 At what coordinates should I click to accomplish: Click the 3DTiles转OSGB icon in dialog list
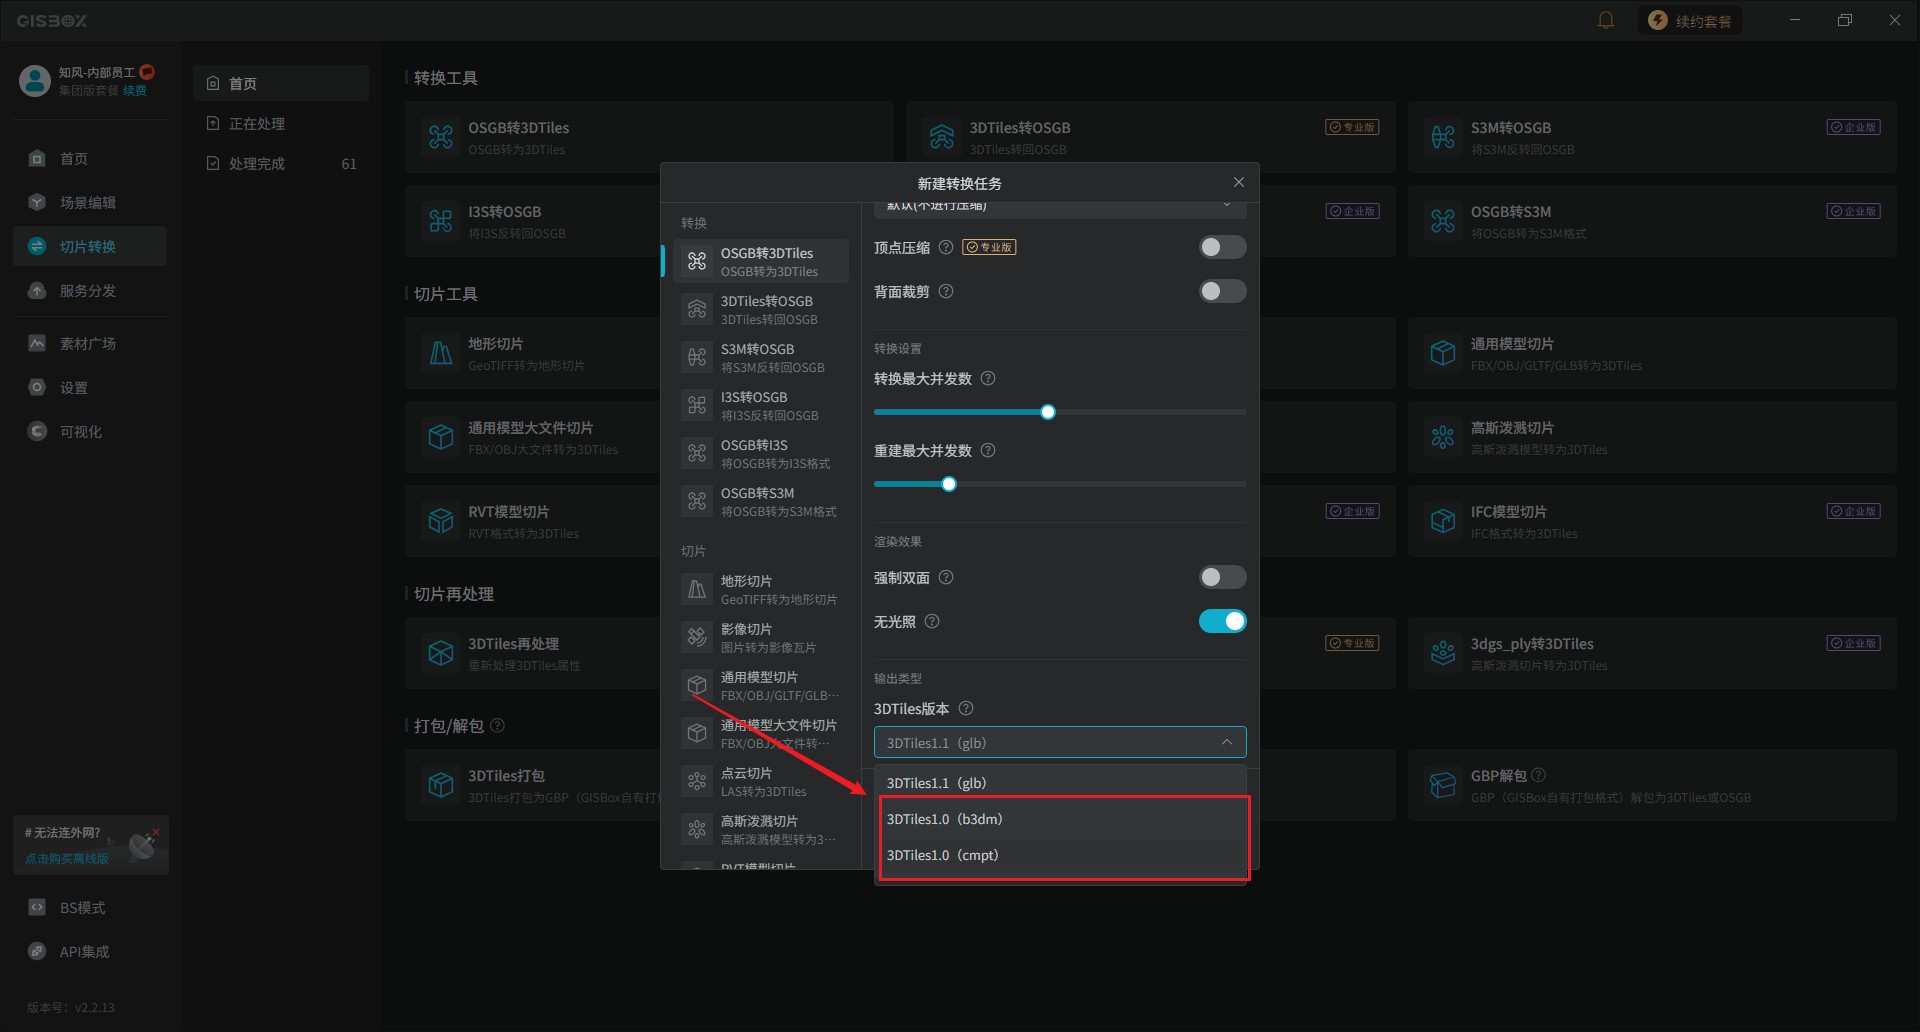[697, 310]
